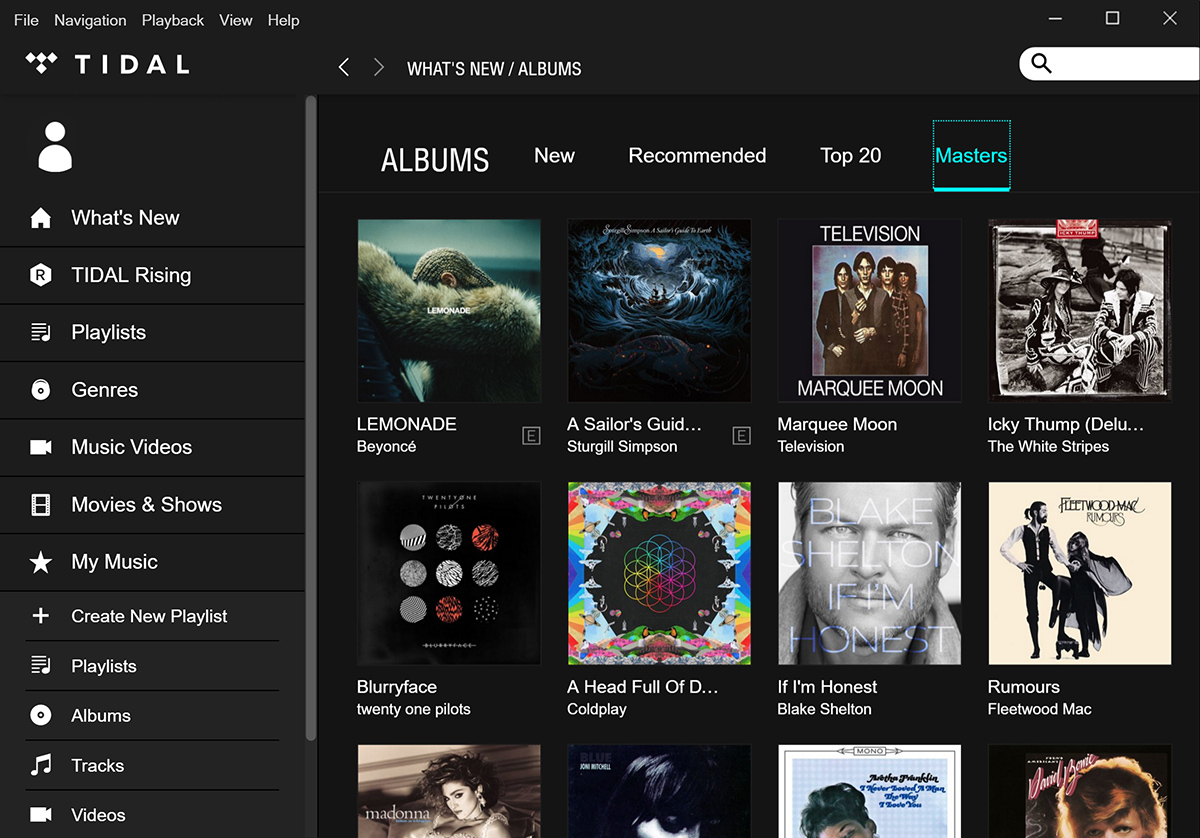Click the Rumours album title text

pos(1024,687)
